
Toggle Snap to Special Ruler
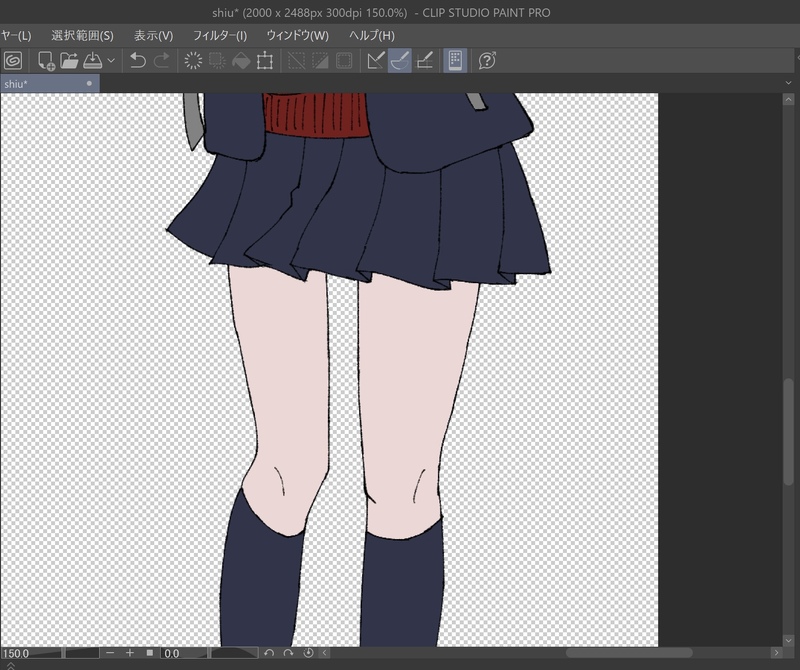pyautogui.click(x=400, y=61)
